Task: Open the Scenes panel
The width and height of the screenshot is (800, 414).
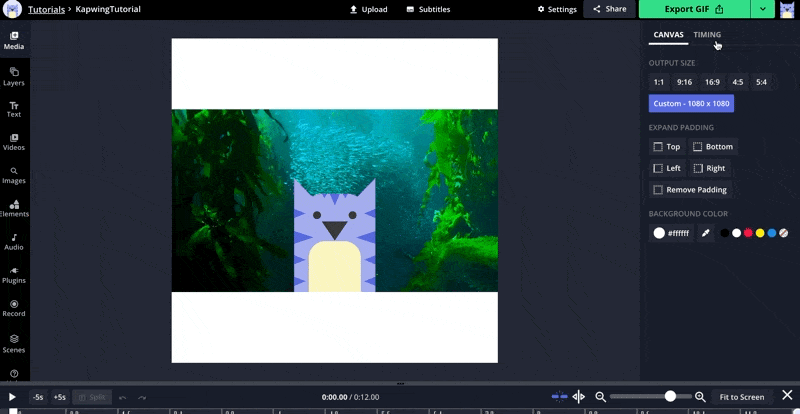Action: (x=14, y=344)
